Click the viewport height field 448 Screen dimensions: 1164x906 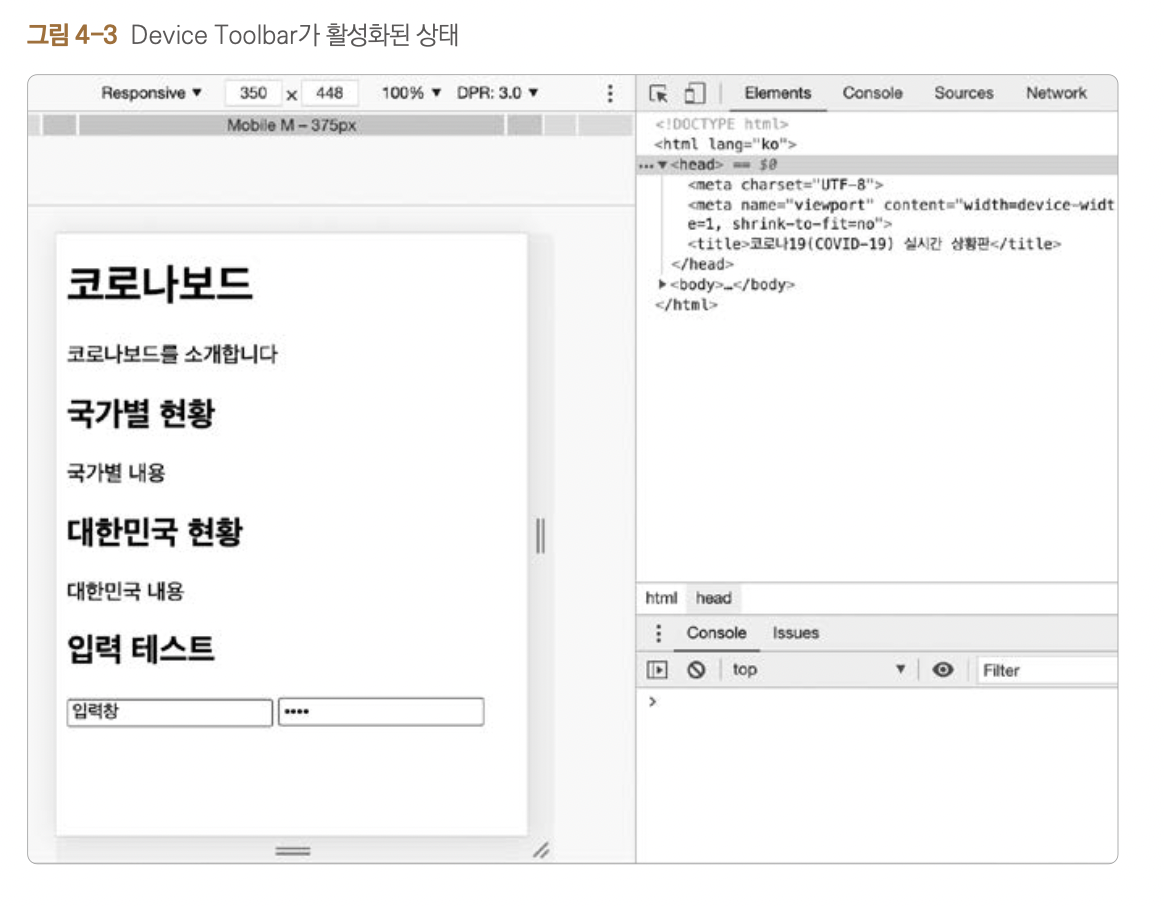pos(330,94)
